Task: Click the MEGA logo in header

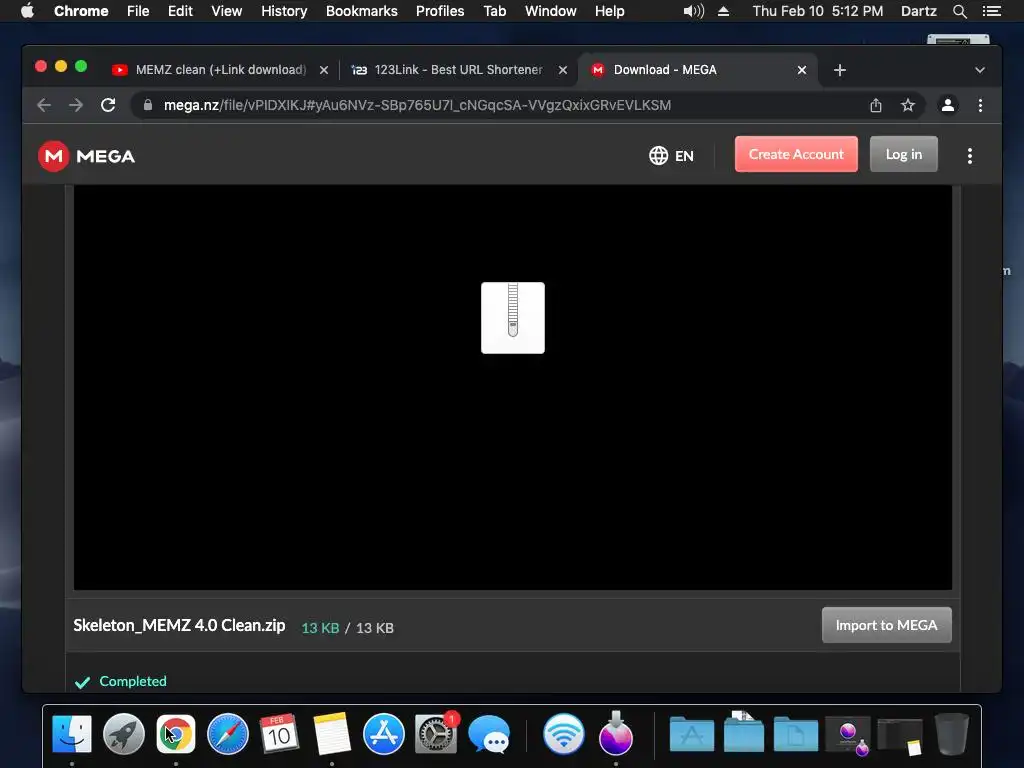Action: point(86,156)
